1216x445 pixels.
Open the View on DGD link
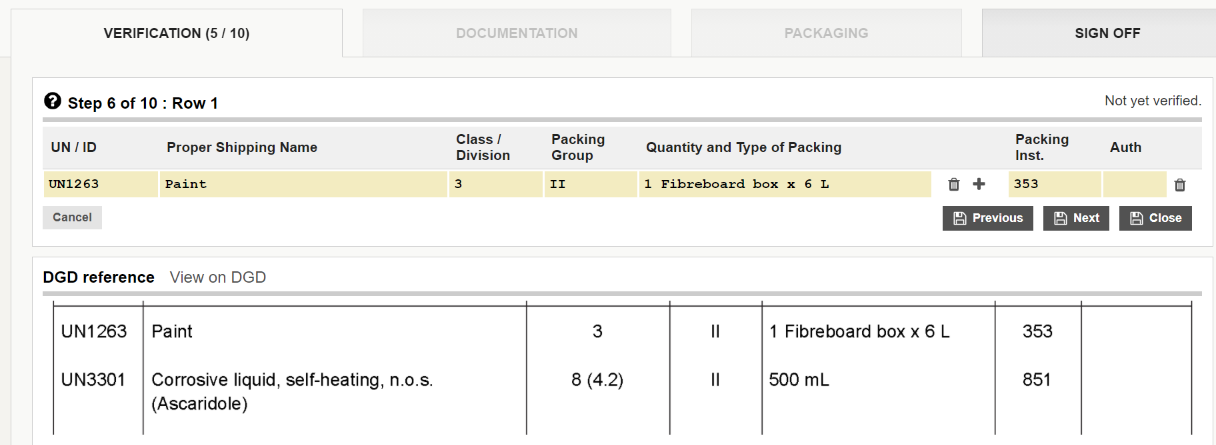pos(218,277)
